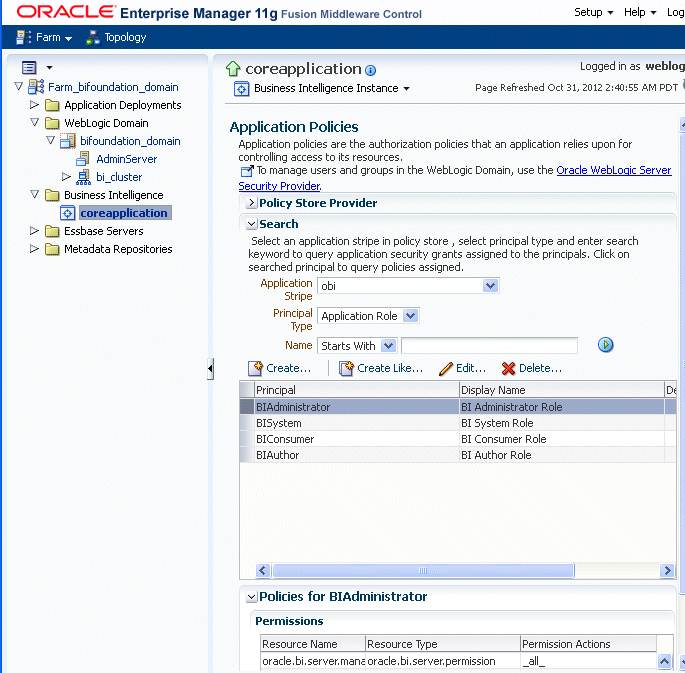Screen dimensions: 685x673
Task: Click the Create Like... button
Action: pos(381,368)
